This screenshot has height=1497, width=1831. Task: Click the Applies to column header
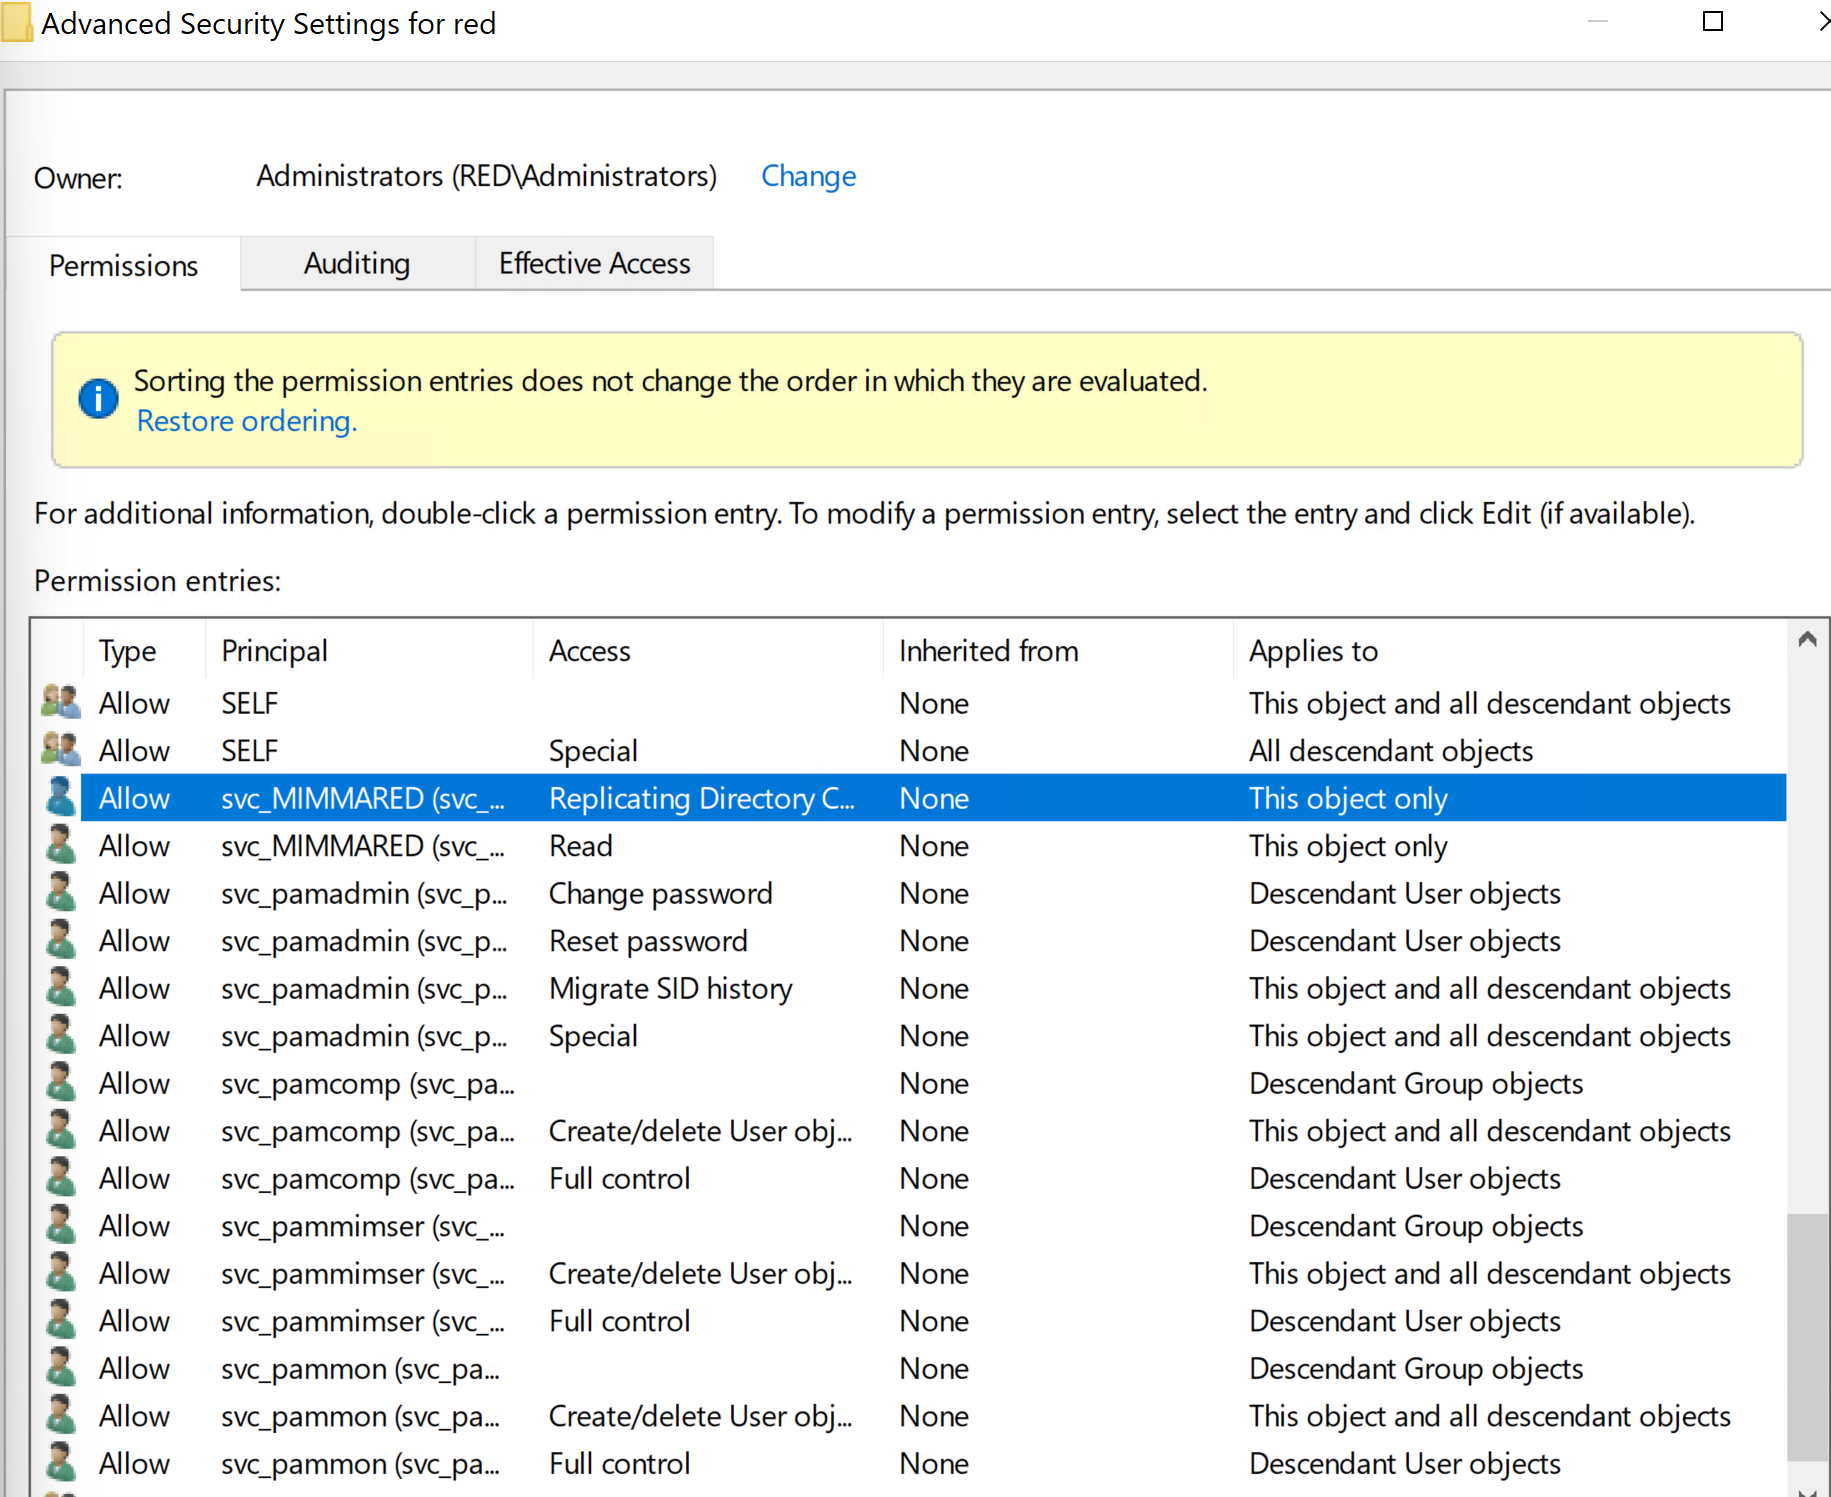(1312, 651)
